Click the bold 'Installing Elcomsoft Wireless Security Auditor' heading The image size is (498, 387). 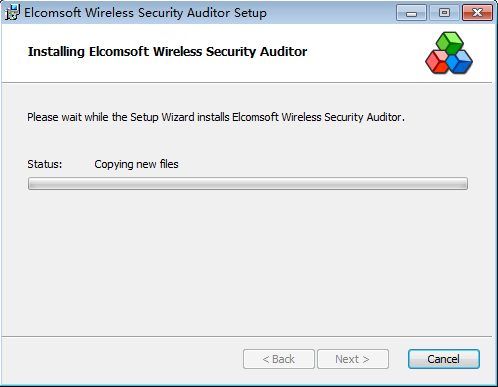pyautogui.click(x=167, y=52)
